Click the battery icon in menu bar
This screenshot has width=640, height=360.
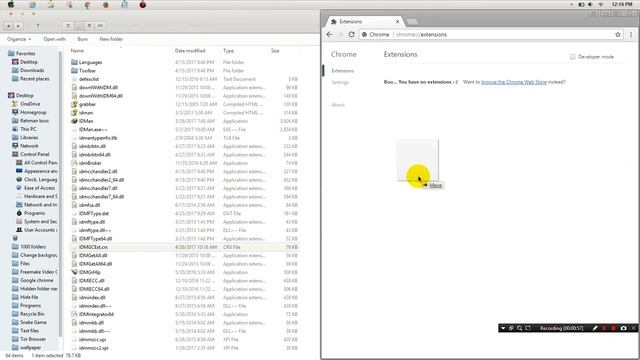pos(581,4)
